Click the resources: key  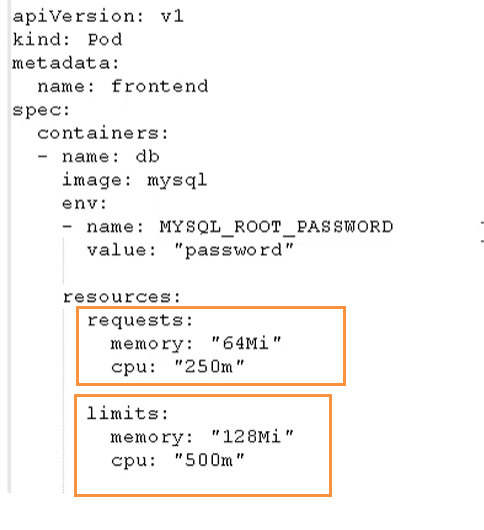(x=122, y=297)
